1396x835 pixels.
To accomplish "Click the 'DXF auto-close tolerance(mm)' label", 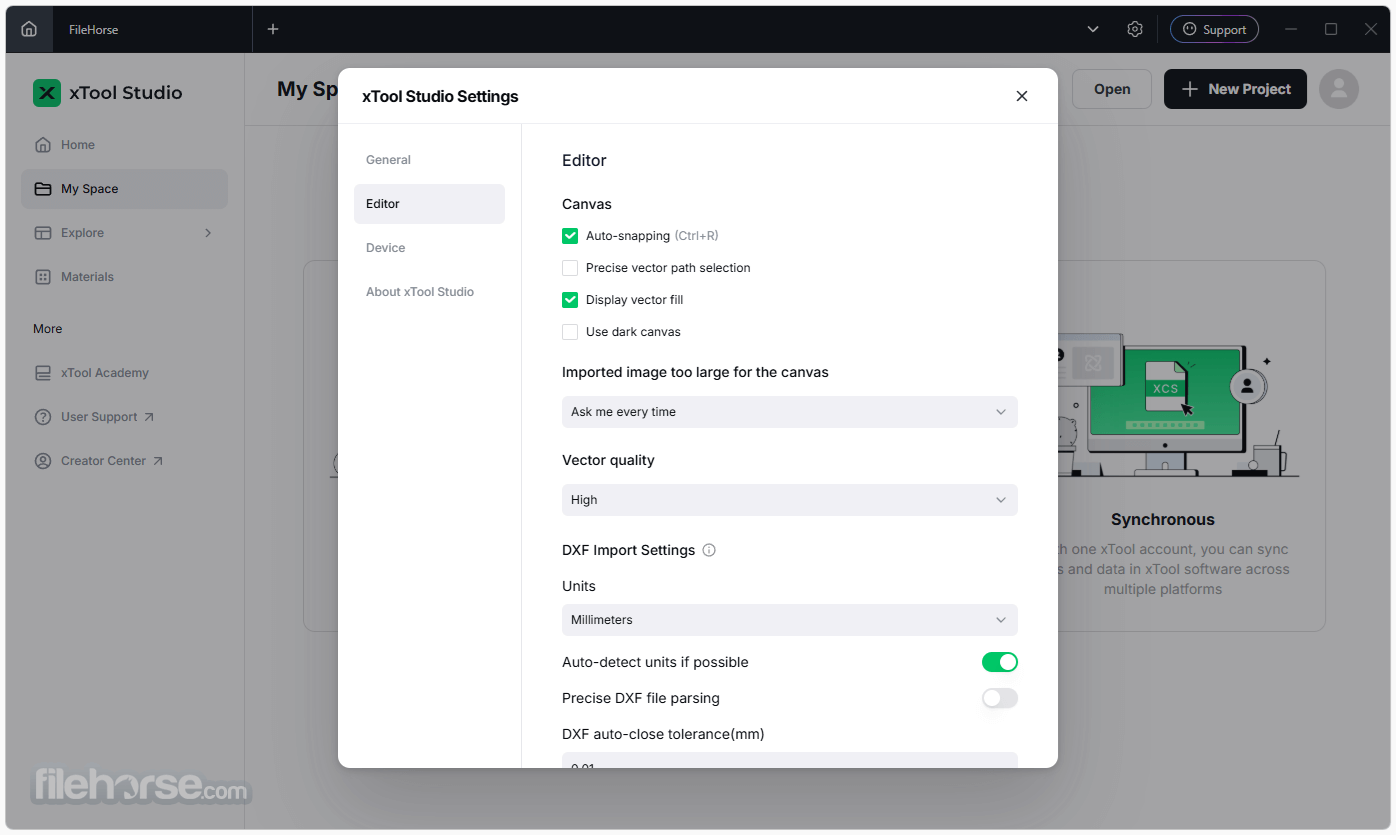I will tap(663, 734).
